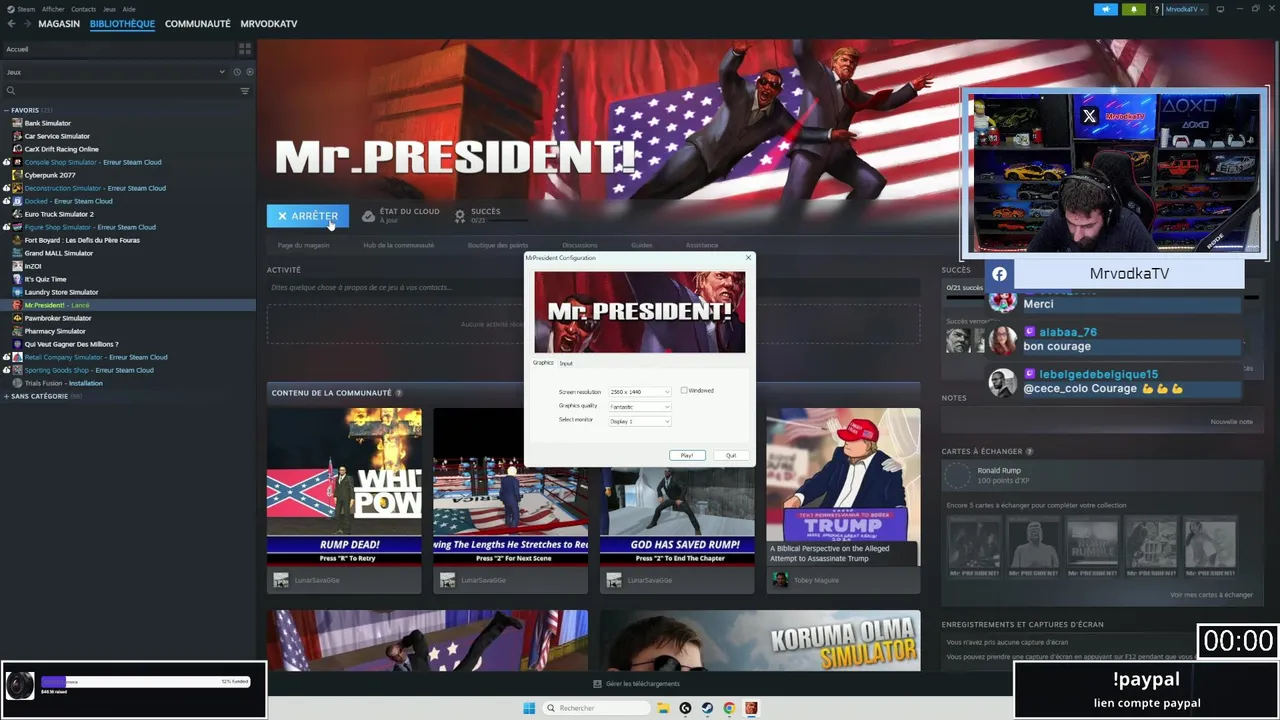Open the Steam menu
The height and width of the screenshot is (720, 1280).
(x=26, y=9)
